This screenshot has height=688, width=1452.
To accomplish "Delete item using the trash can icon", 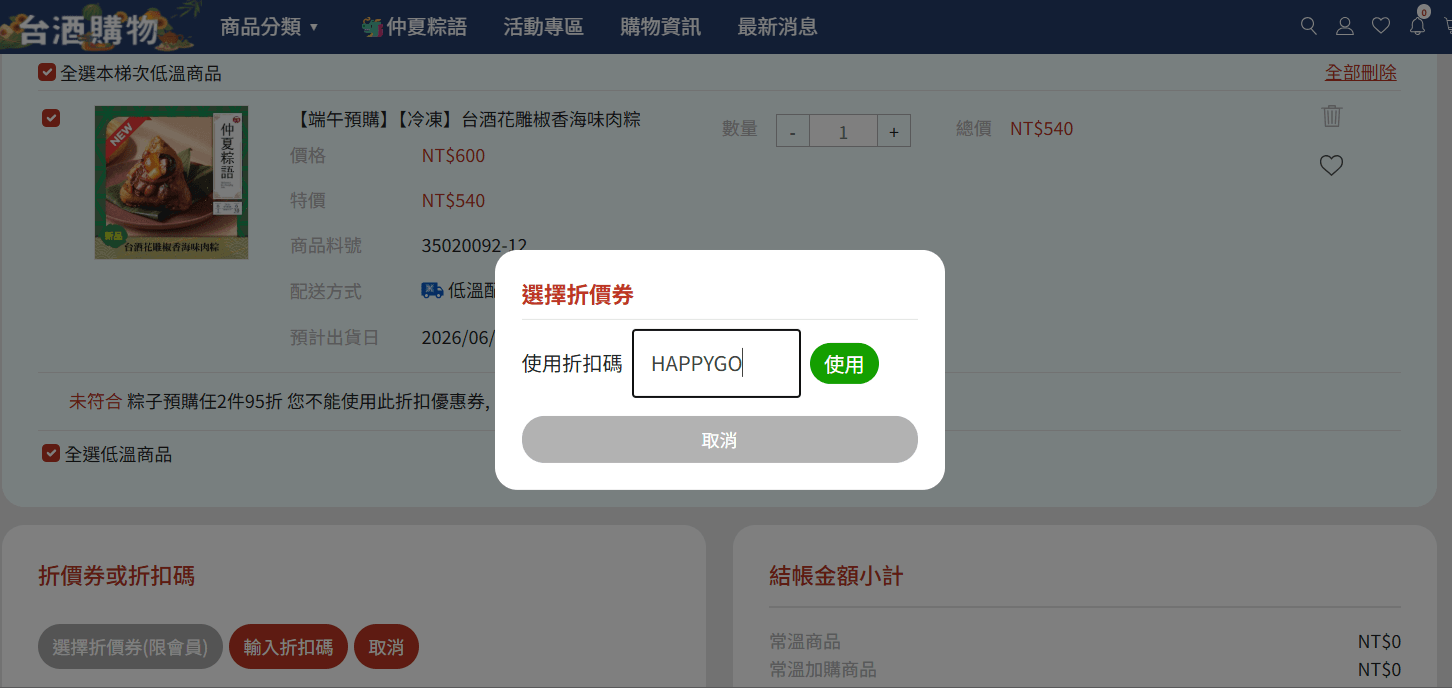I will click(1331, 116).
